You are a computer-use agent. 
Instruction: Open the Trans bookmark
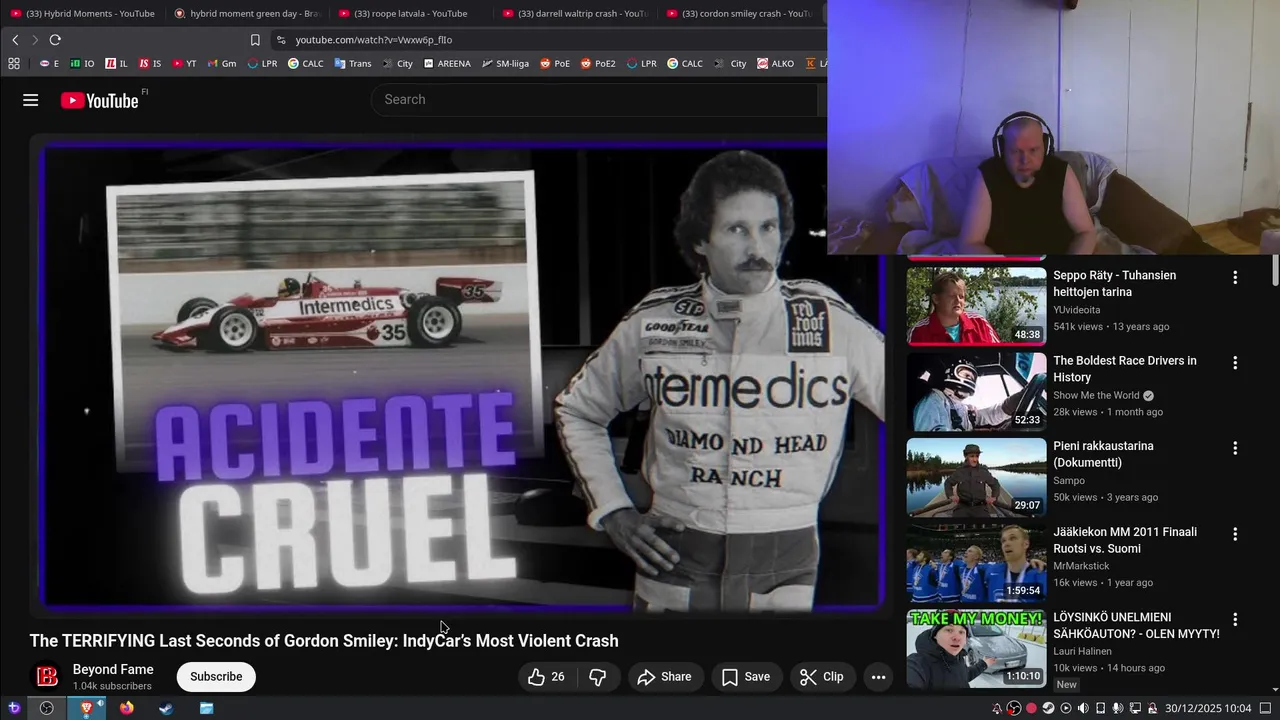[x=353, y=63]
